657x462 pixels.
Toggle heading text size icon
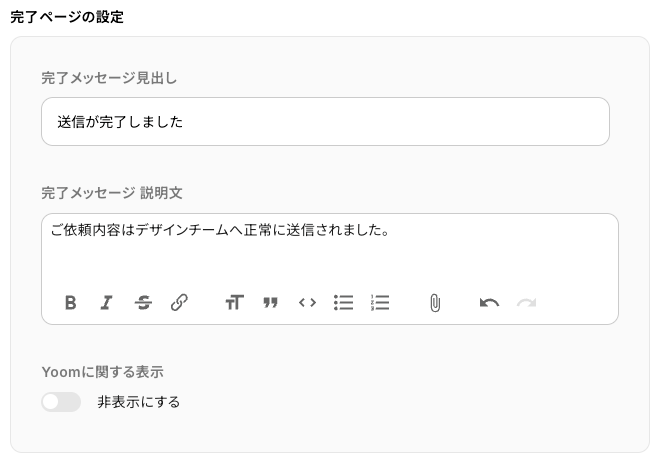tap(234, 302)
